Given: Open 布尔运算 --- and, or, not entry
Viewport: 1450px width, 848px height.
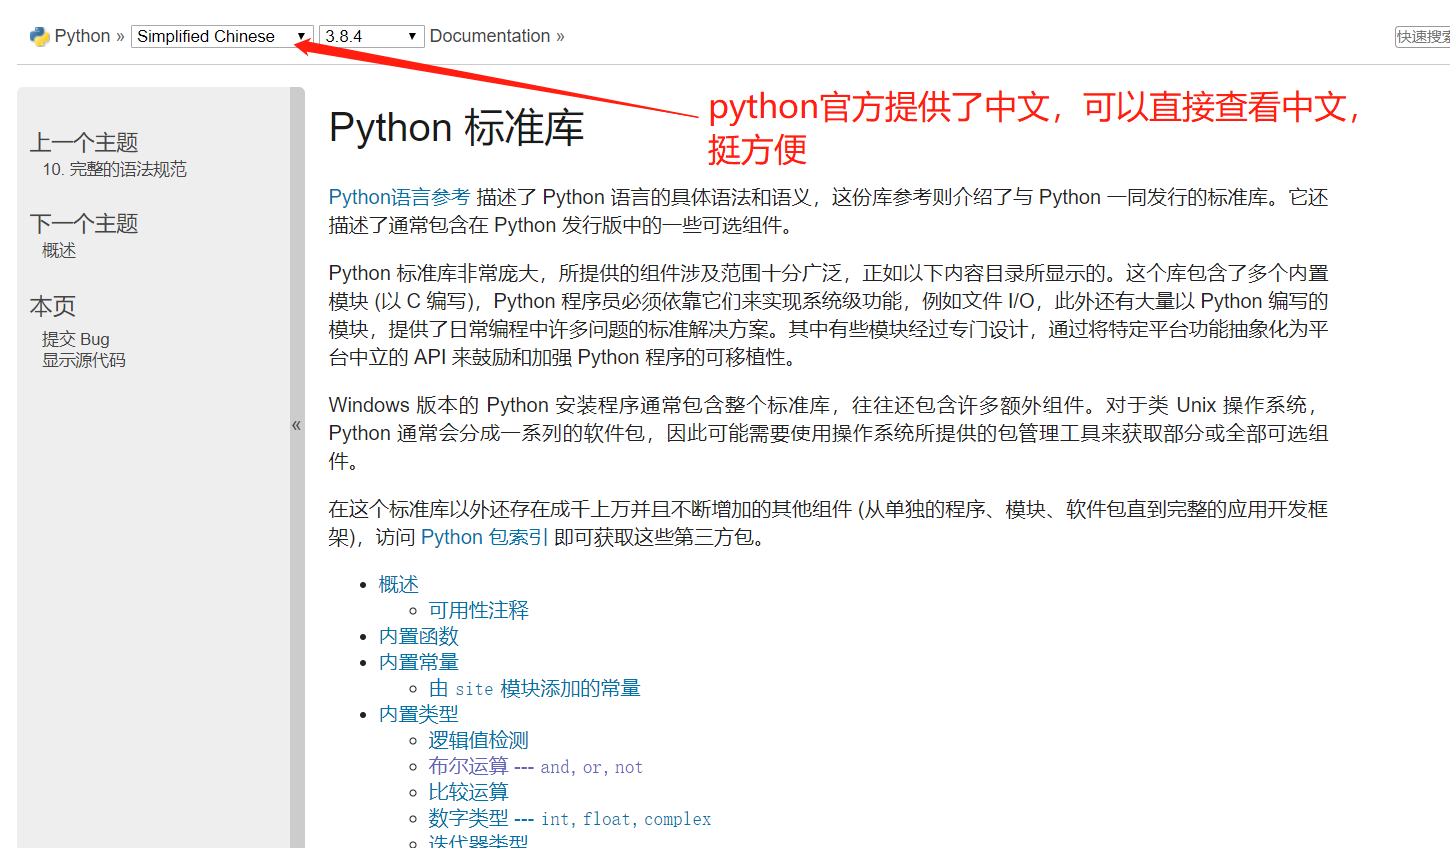Looking at the screenshot, I should pos(536,766).
